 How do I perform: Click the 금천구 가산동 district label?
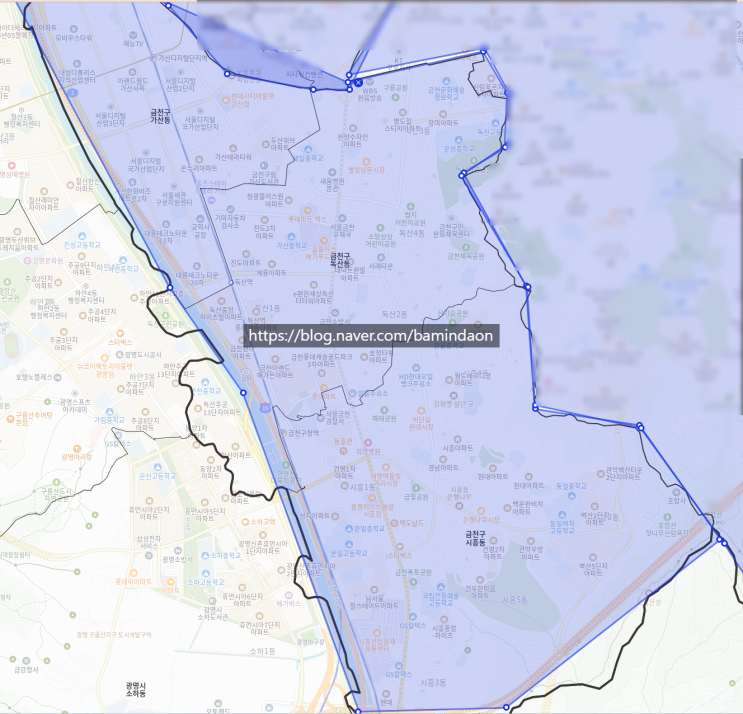click(160, 117)
